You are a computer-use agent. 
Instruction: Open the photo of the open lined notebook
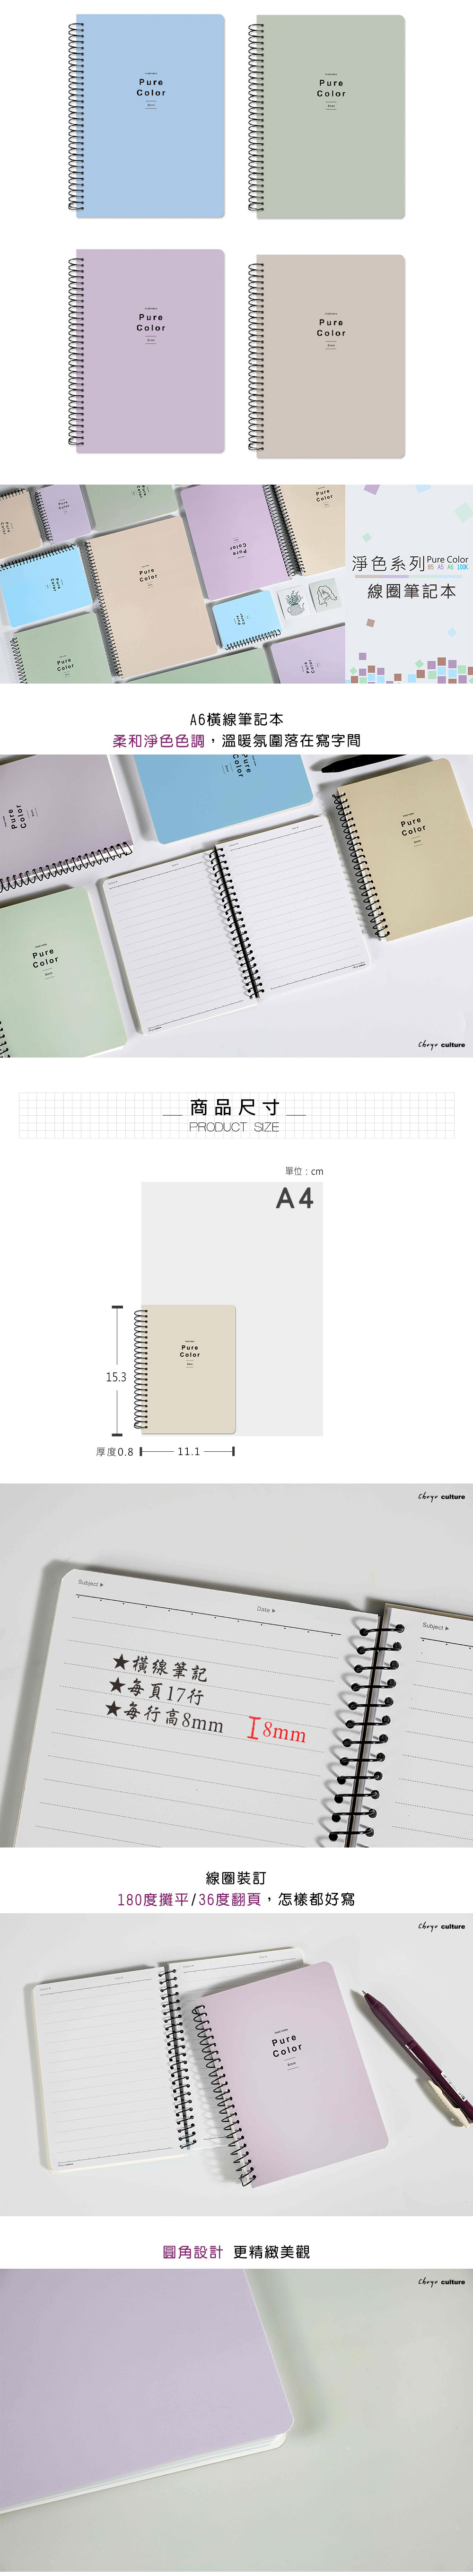point(236,906)
